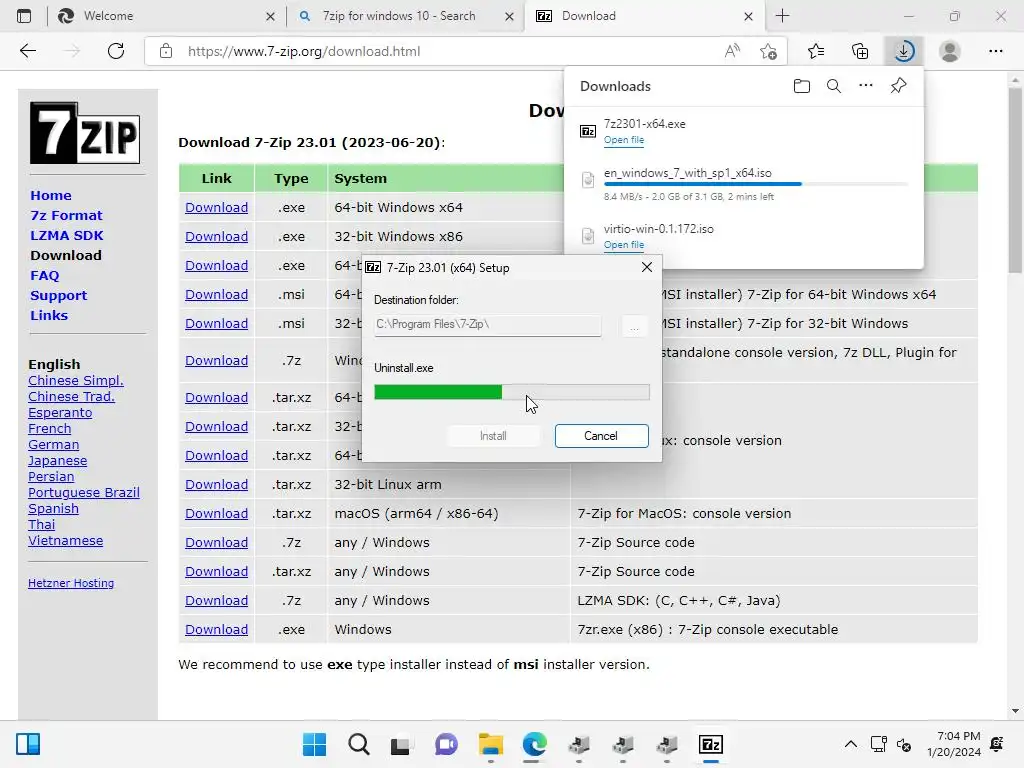Download LZMA SDK .7z archive
1024x768 pixels.
pyautogui.click(x=216, y=601)
